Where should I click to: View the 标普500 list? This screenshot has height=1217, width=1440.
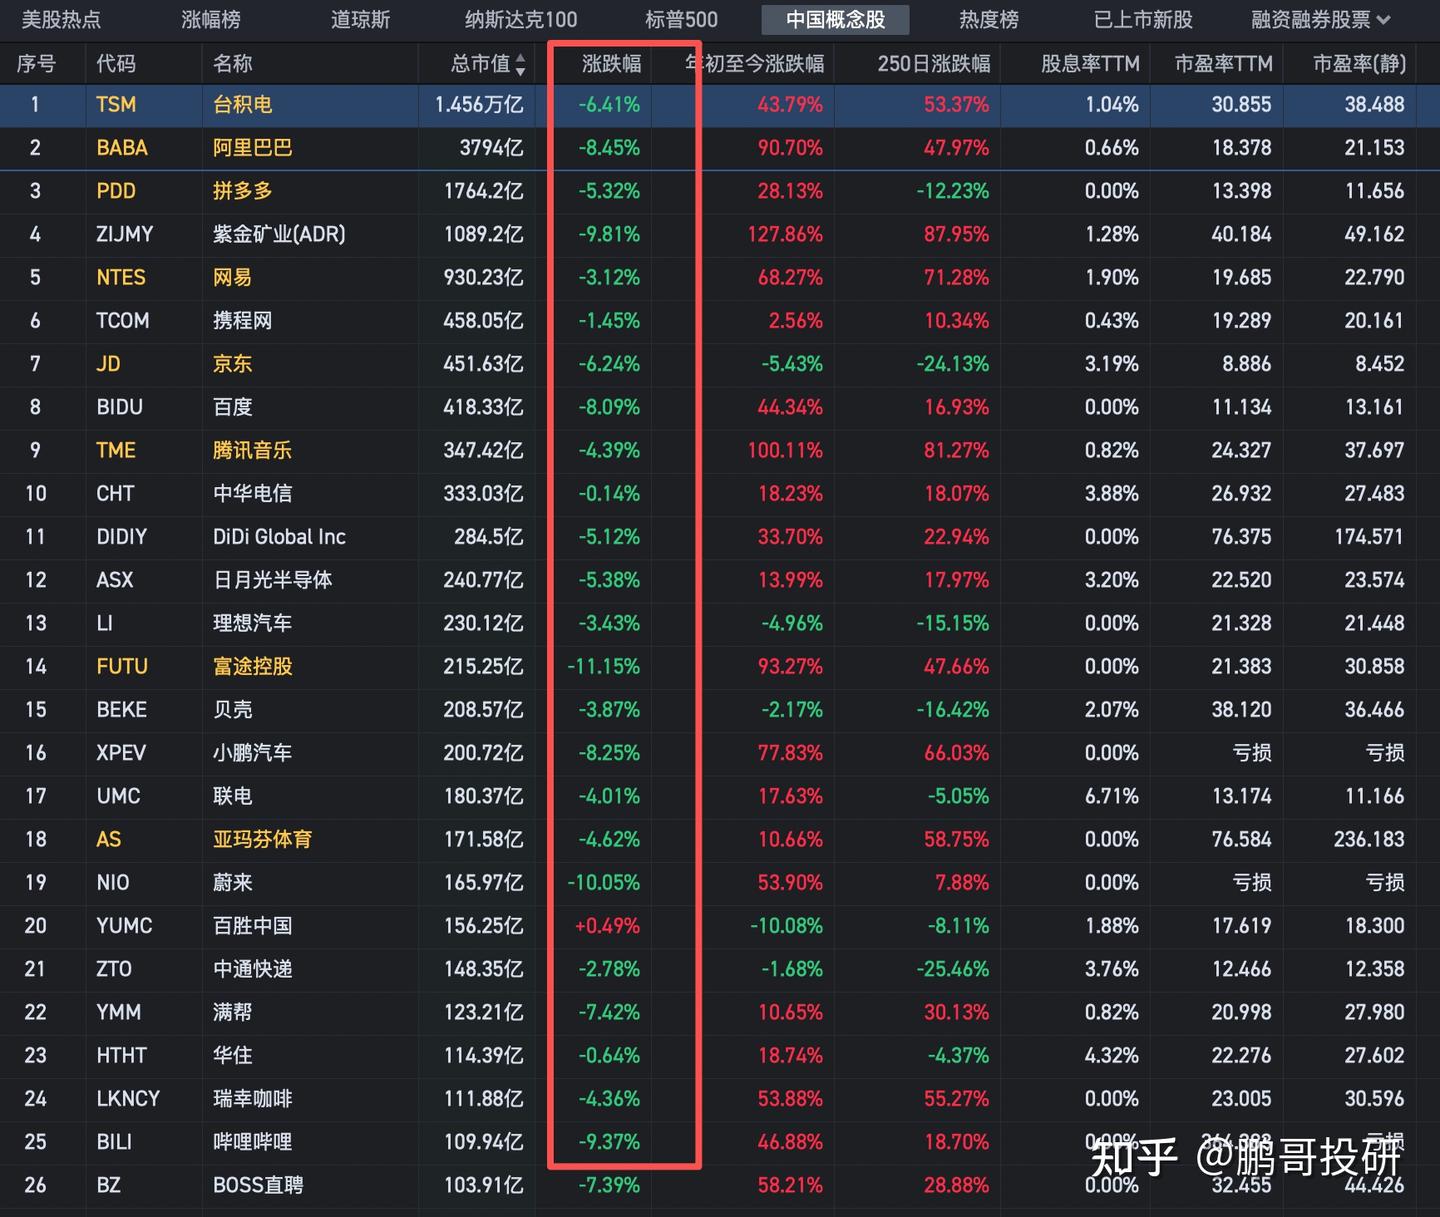(x=681, y=18)
